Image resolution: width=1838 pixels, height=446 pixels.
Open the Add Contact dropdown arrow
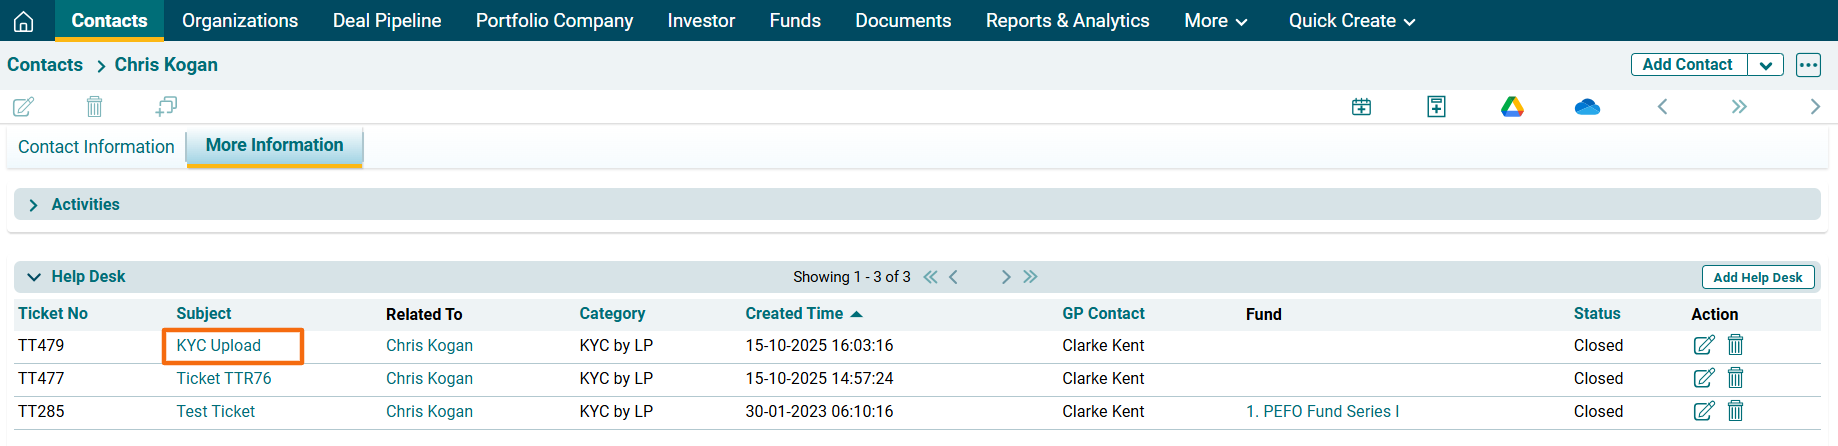pos(1766,65)
